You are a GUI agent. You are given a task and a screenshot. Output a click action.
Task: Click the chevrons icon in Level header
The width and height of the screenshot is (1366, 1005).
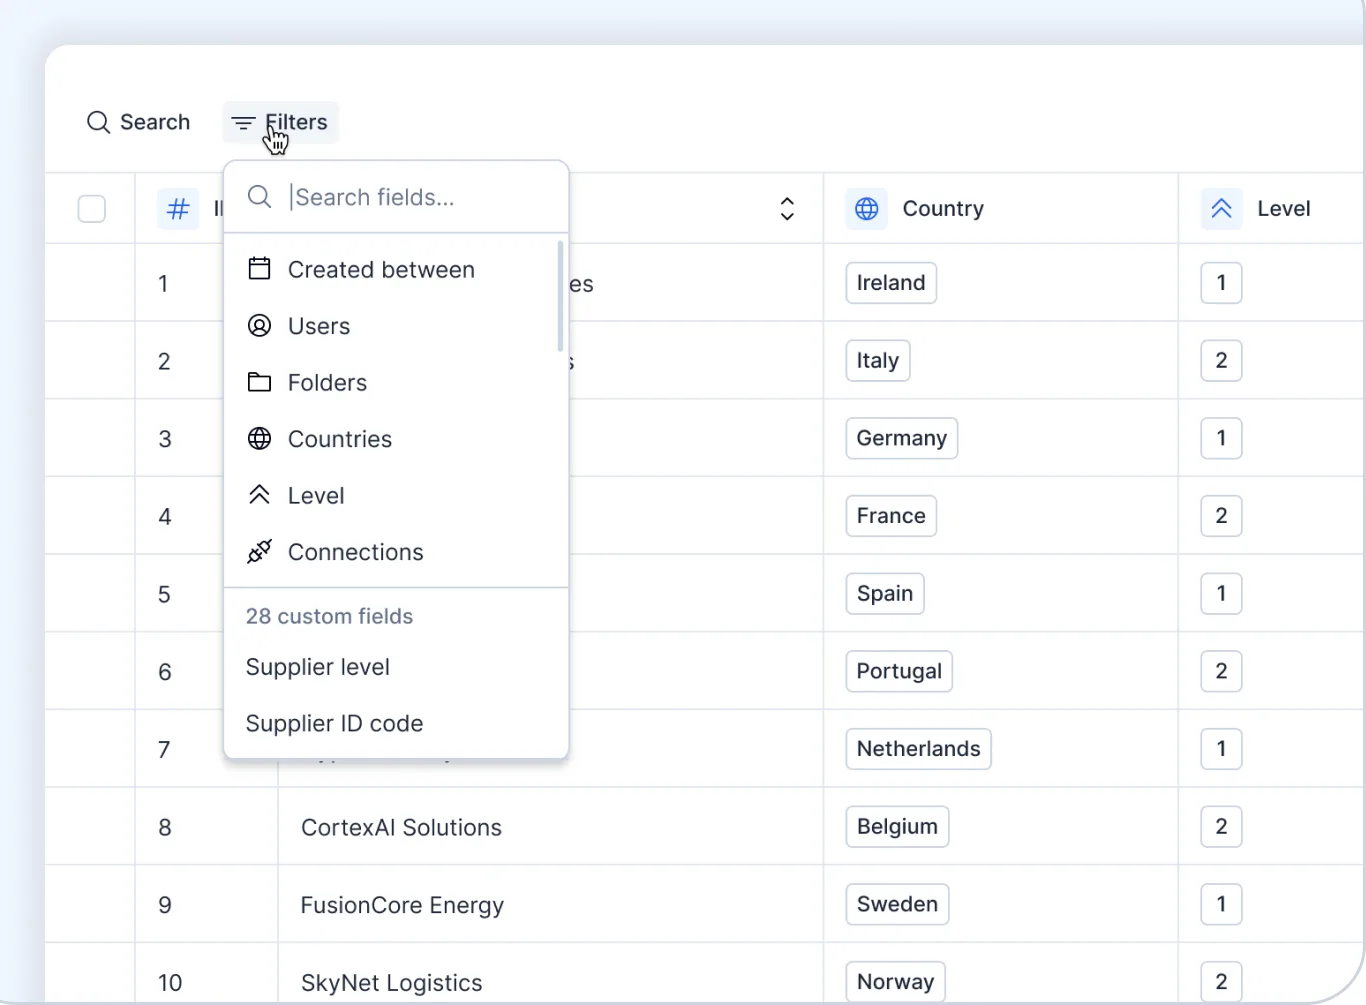pyautogui.click(x=1221, y=209)
